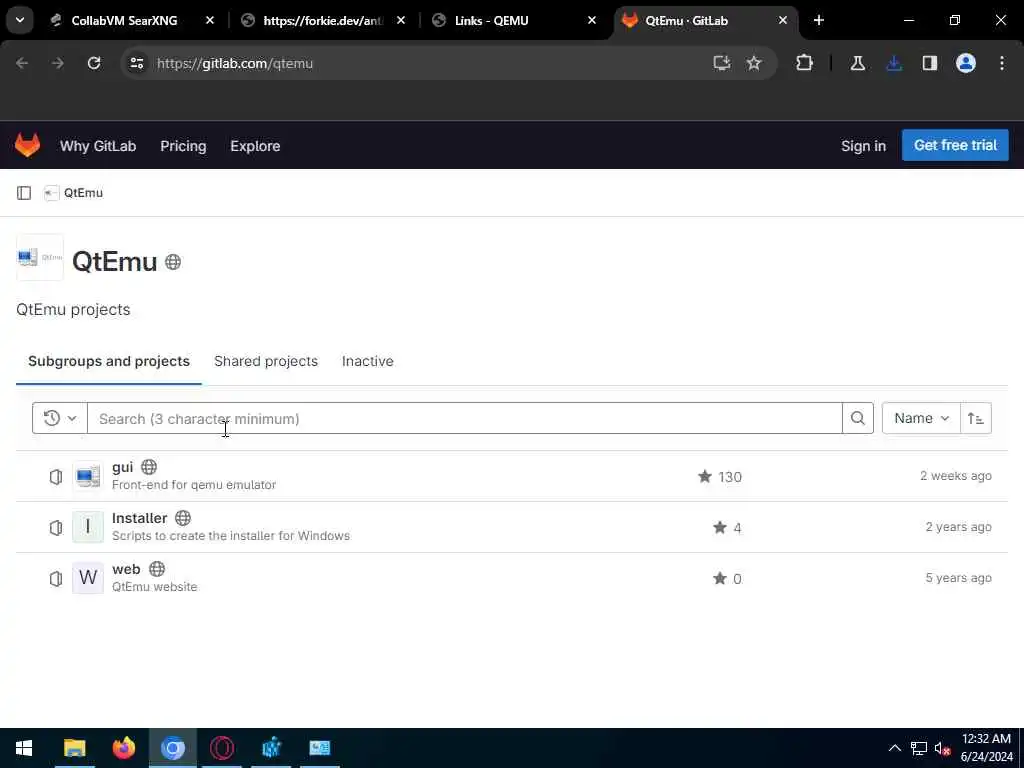
Task: Select the Subgroups and projects tab
Action: pos(108,361)
